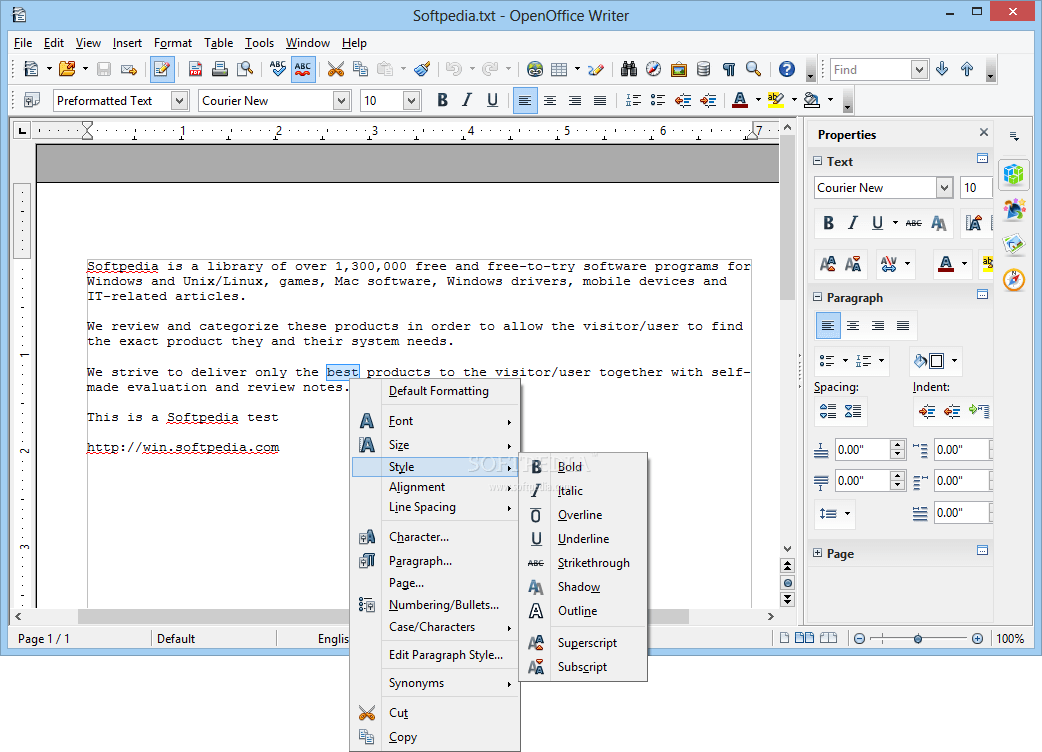Viewport: 1042px width, 752px height.
Task: Open the sidebar font name dropdown
Action: (944, 188)
